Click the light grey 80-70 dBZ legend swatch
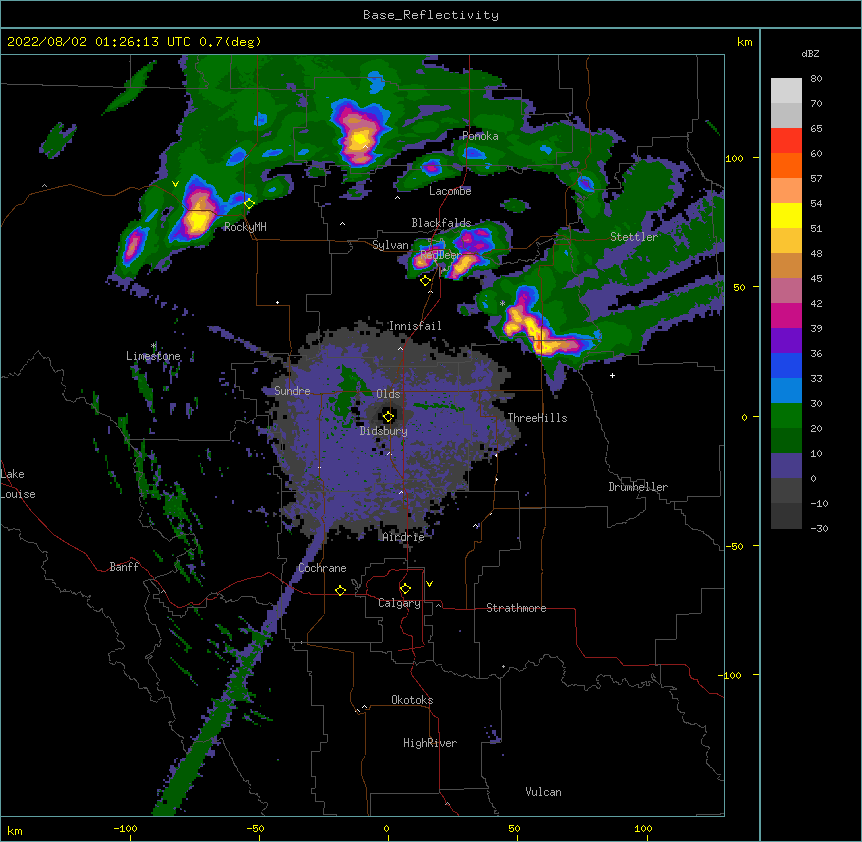 click(x=786, y=91)
